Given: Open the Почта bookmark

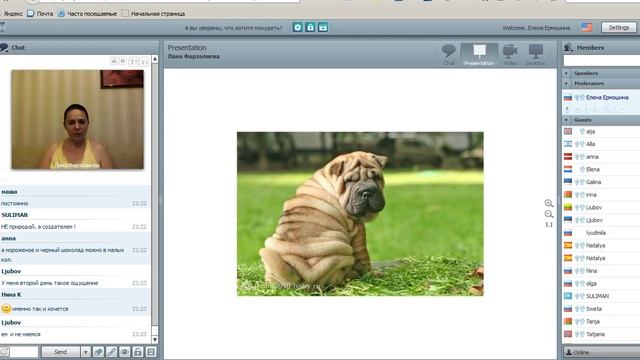Looking at the screenshot, I should (40, 13).
